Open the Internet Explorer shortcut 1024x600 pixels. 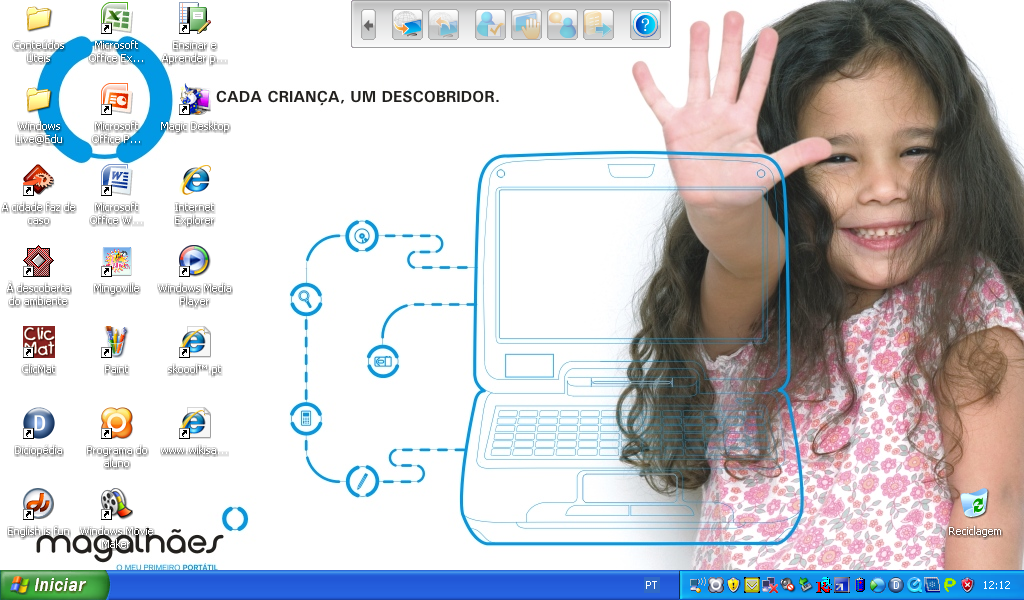[195, 196]
